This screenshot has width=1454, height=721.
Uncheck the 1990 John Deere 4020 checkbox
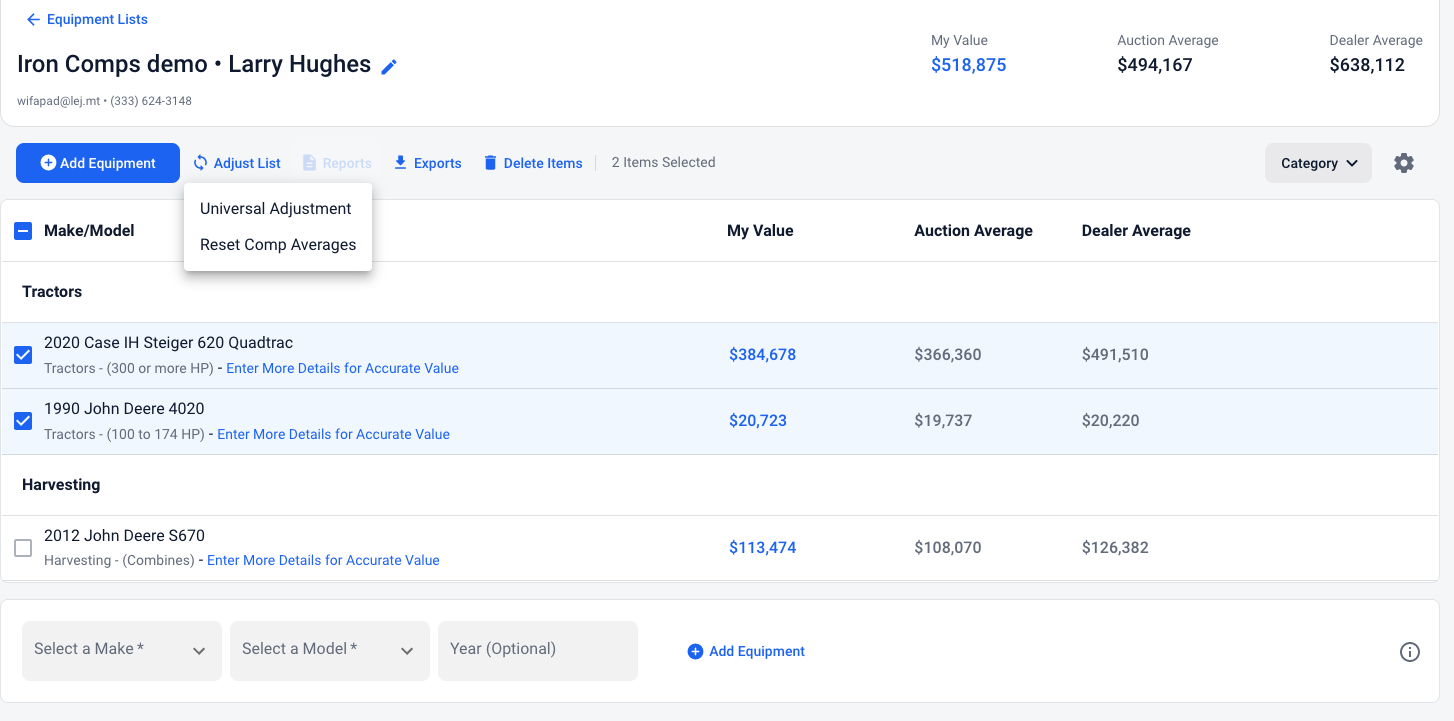click(x=23, y=421)
